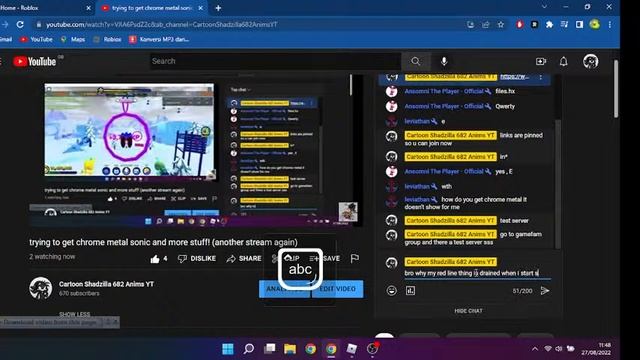The image size is (640, 360).
Task: Open Konversi MP3 bookmark
Action: [x=159, y=40]
